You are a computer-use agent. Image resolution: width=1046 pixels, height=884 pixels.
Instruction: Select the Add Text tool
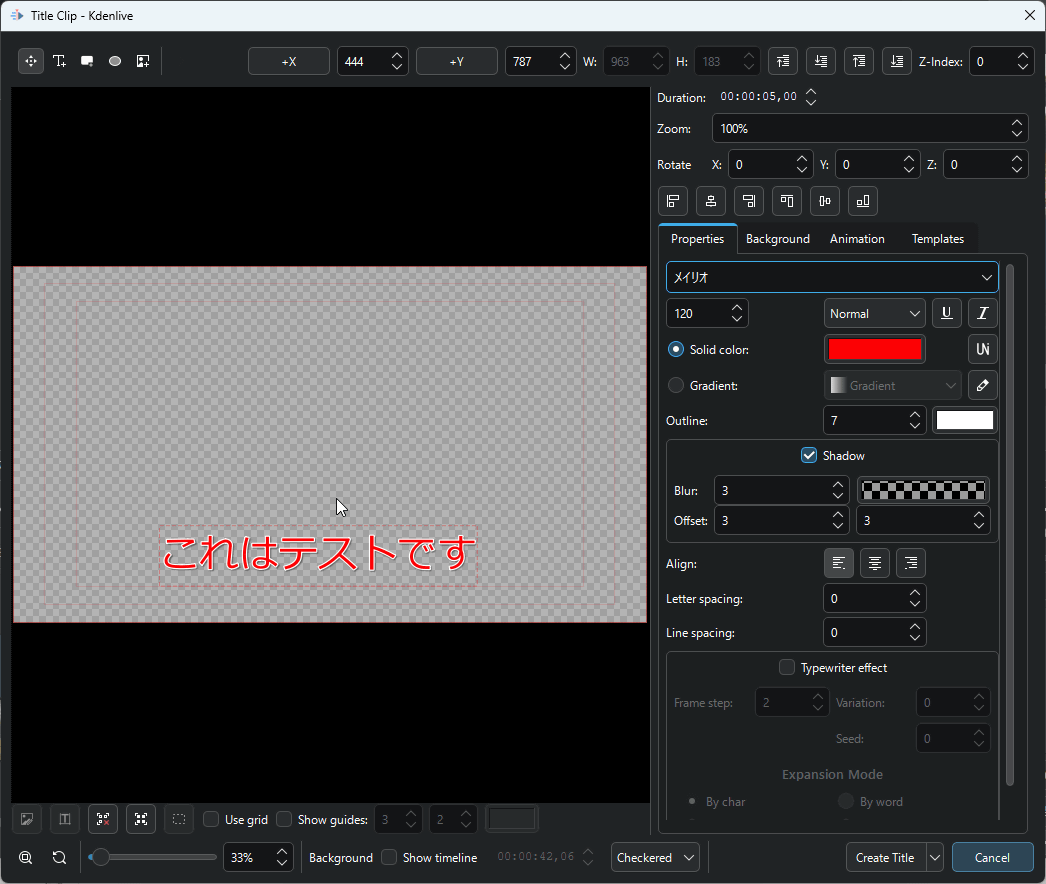pyautogui.click(x=60, y=62)
